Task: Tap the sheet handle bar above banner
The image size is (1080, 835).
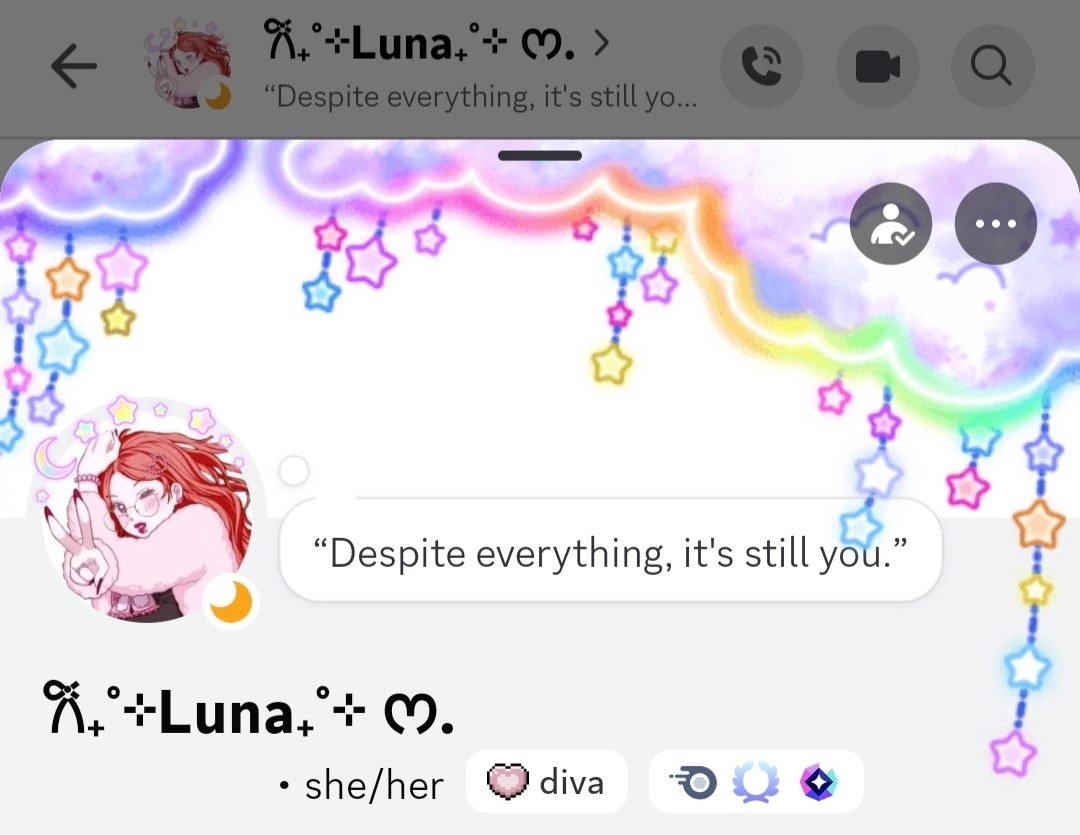Action: pyautogui.click(x=540, y=156)
